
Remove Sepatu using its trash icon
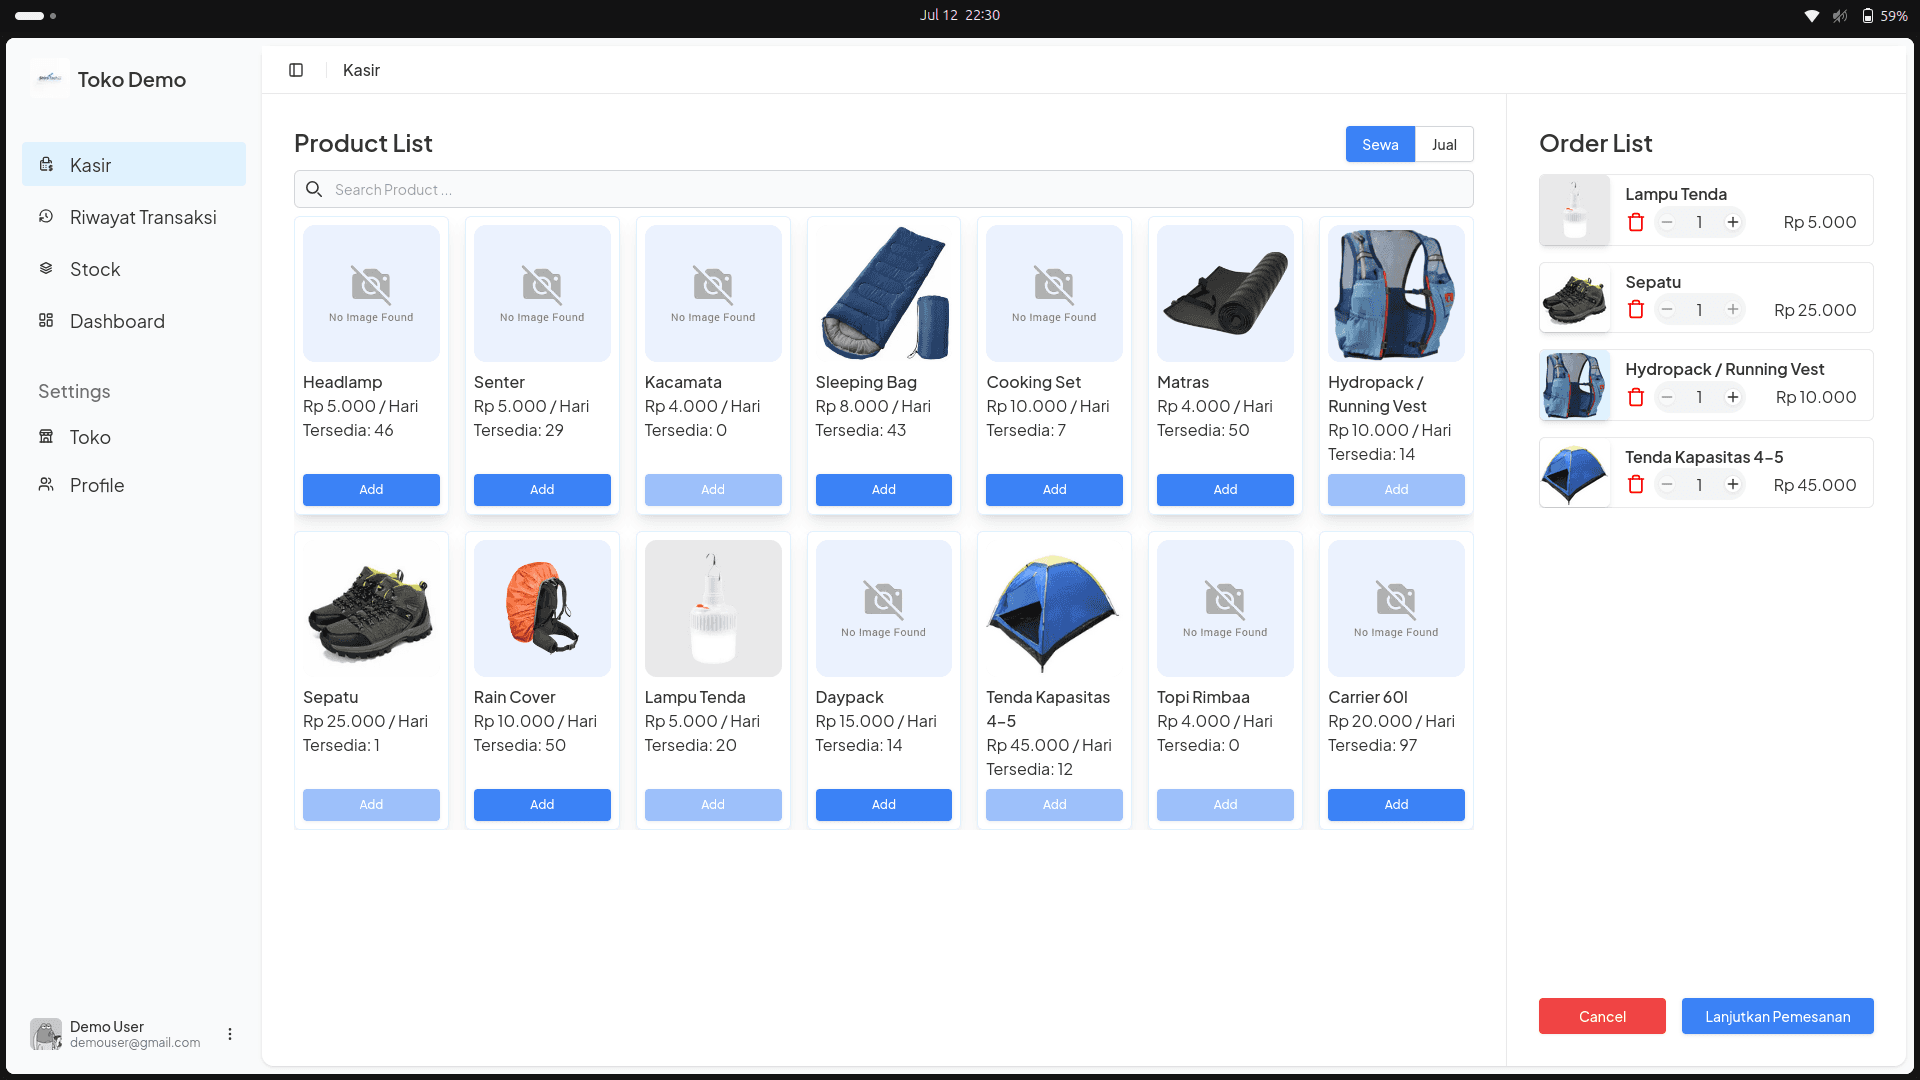1636,309
